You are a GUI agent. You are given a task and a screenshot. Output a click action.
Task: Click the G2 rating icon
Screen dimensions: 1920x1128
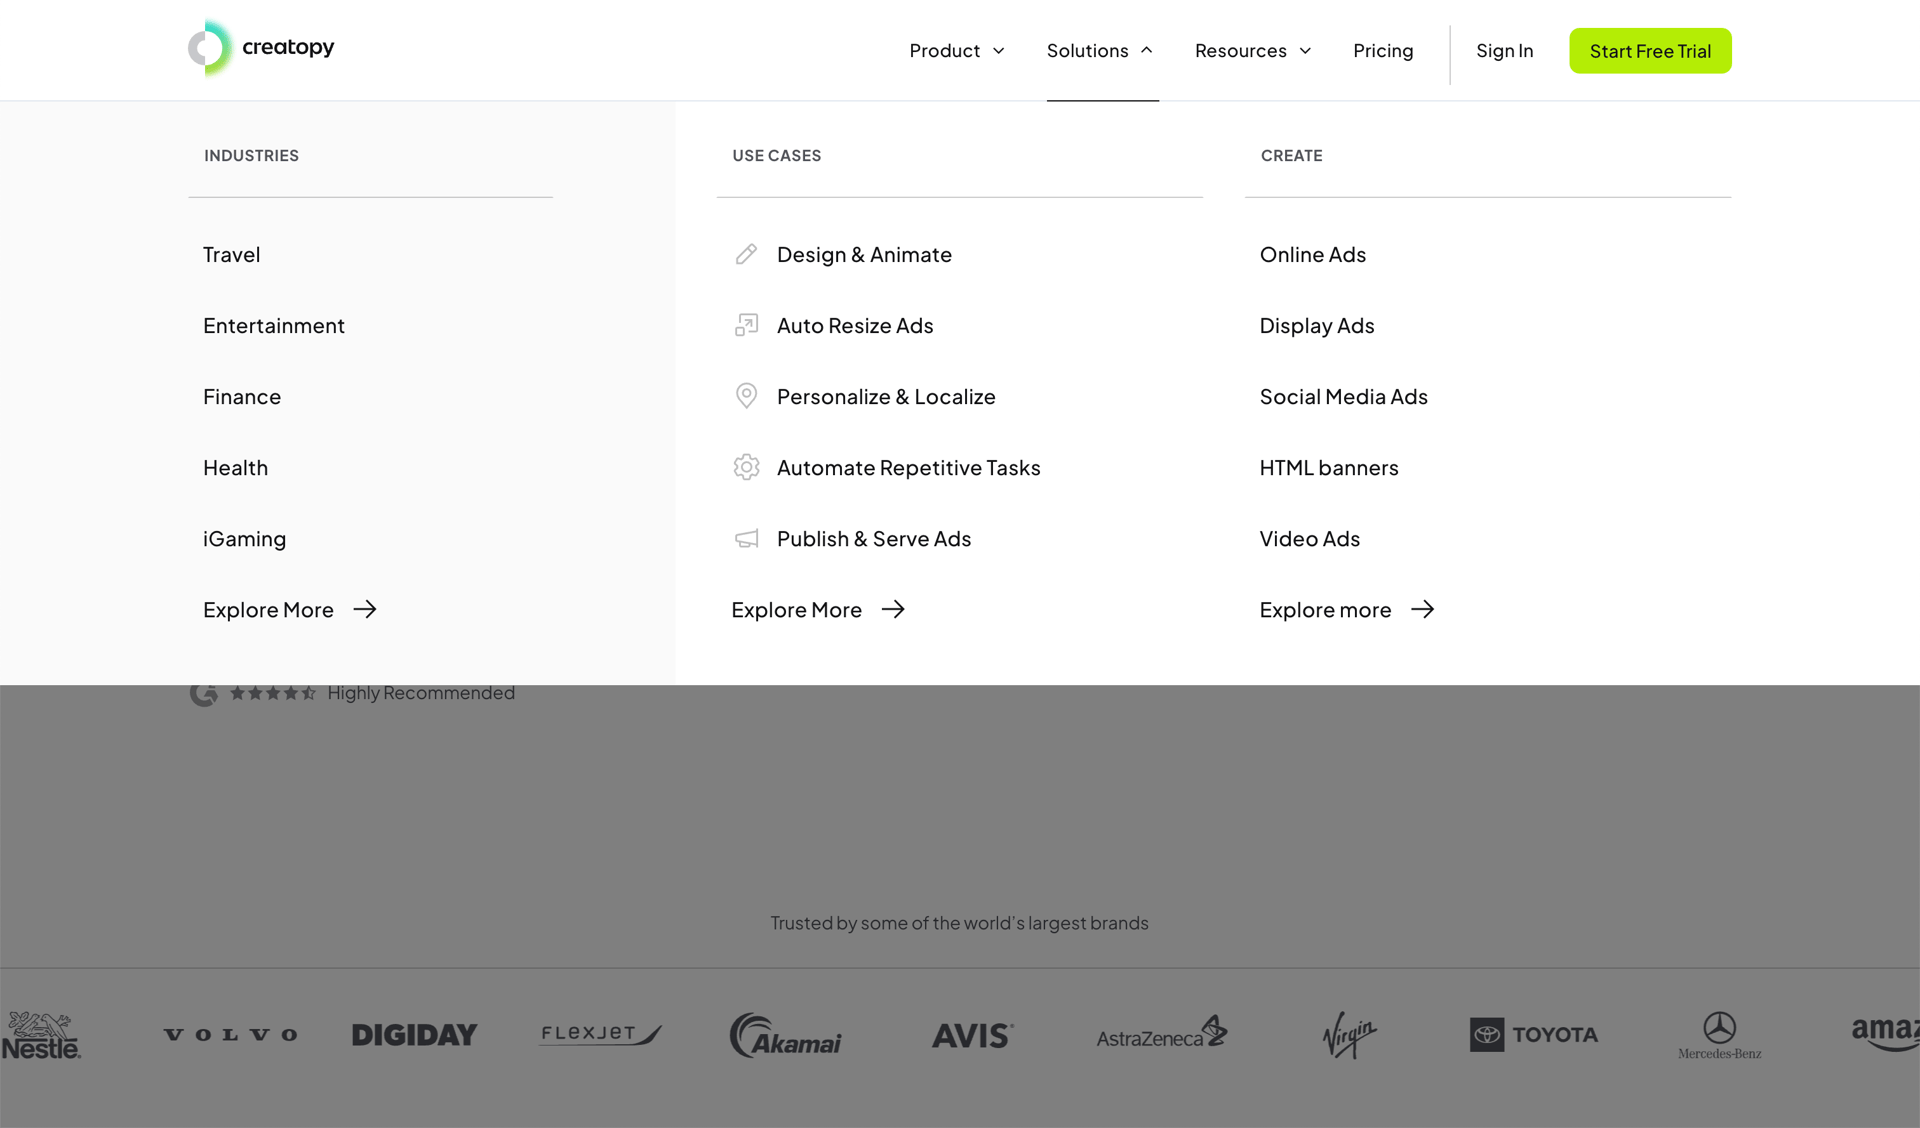tap(203, 692)
